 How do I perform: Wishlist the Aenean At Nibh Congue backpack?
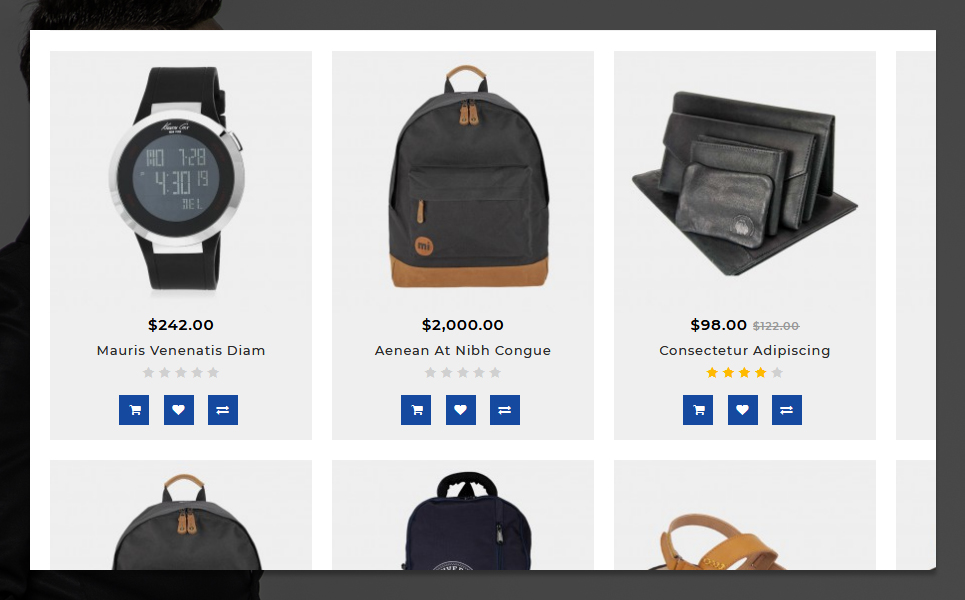click(x=461, y=410)
